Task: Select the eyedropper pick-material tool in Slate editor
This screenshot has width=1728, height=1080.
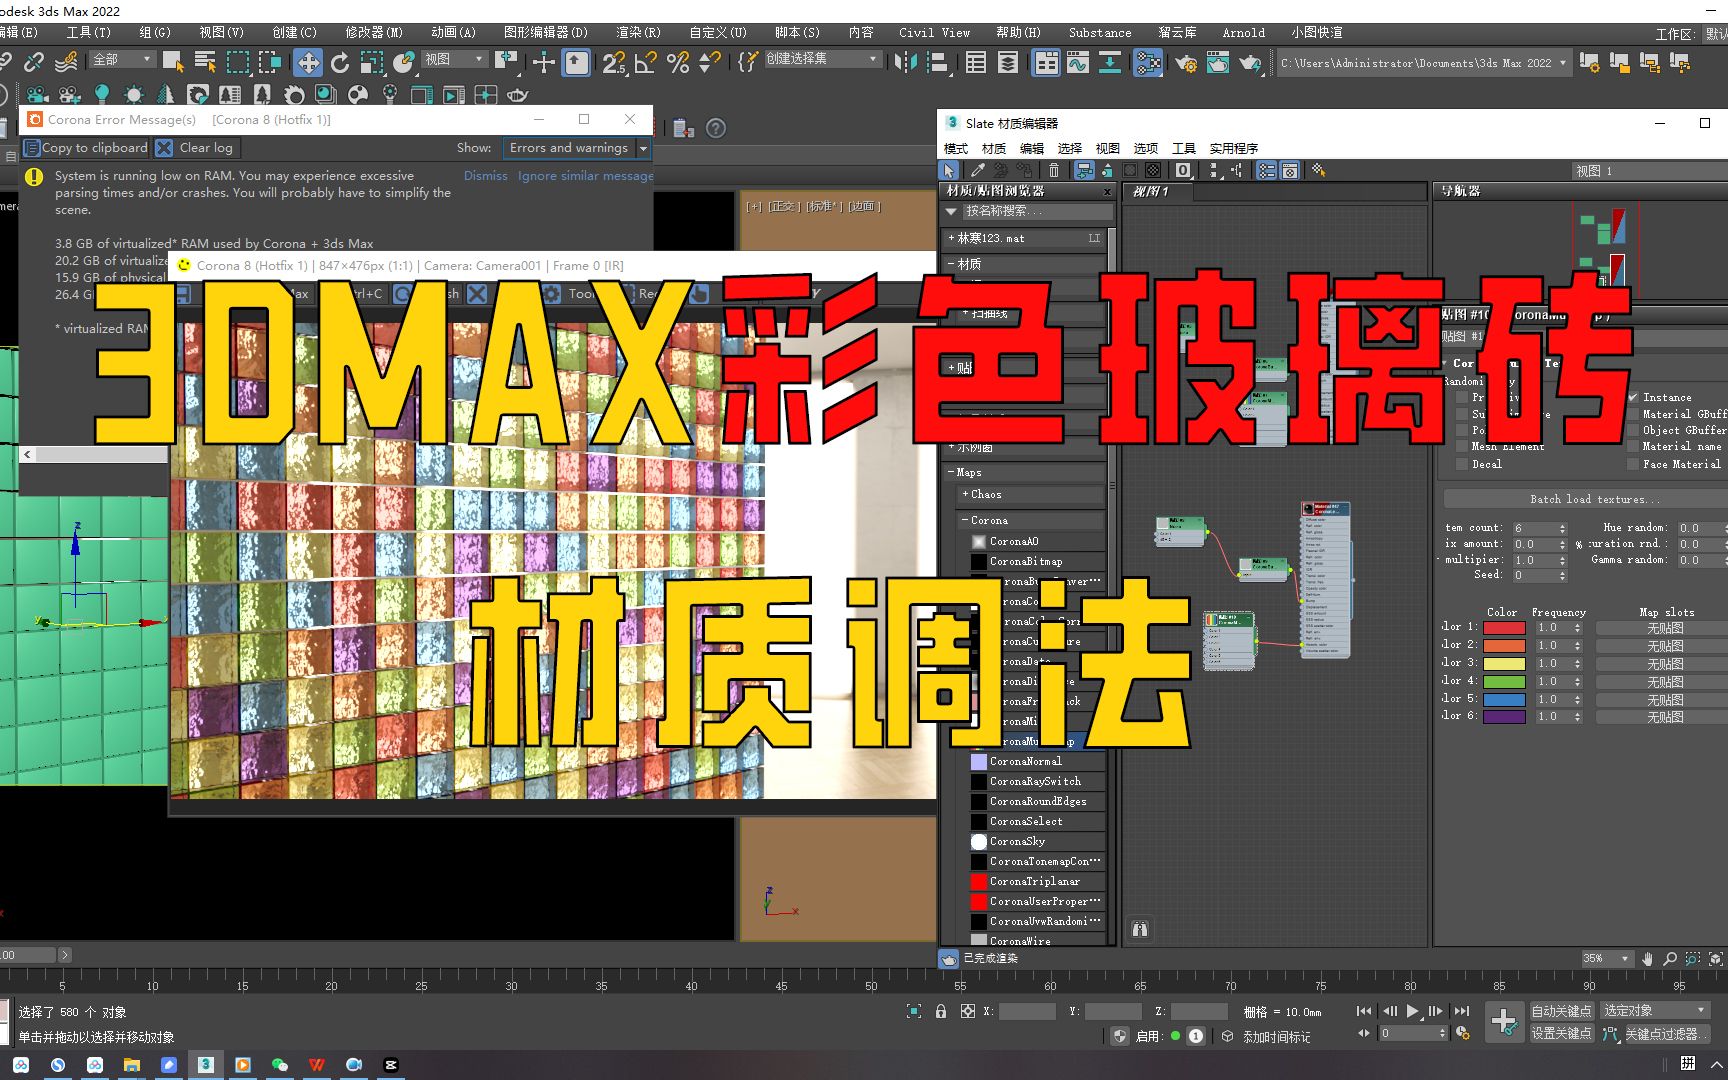Action: 977,172
